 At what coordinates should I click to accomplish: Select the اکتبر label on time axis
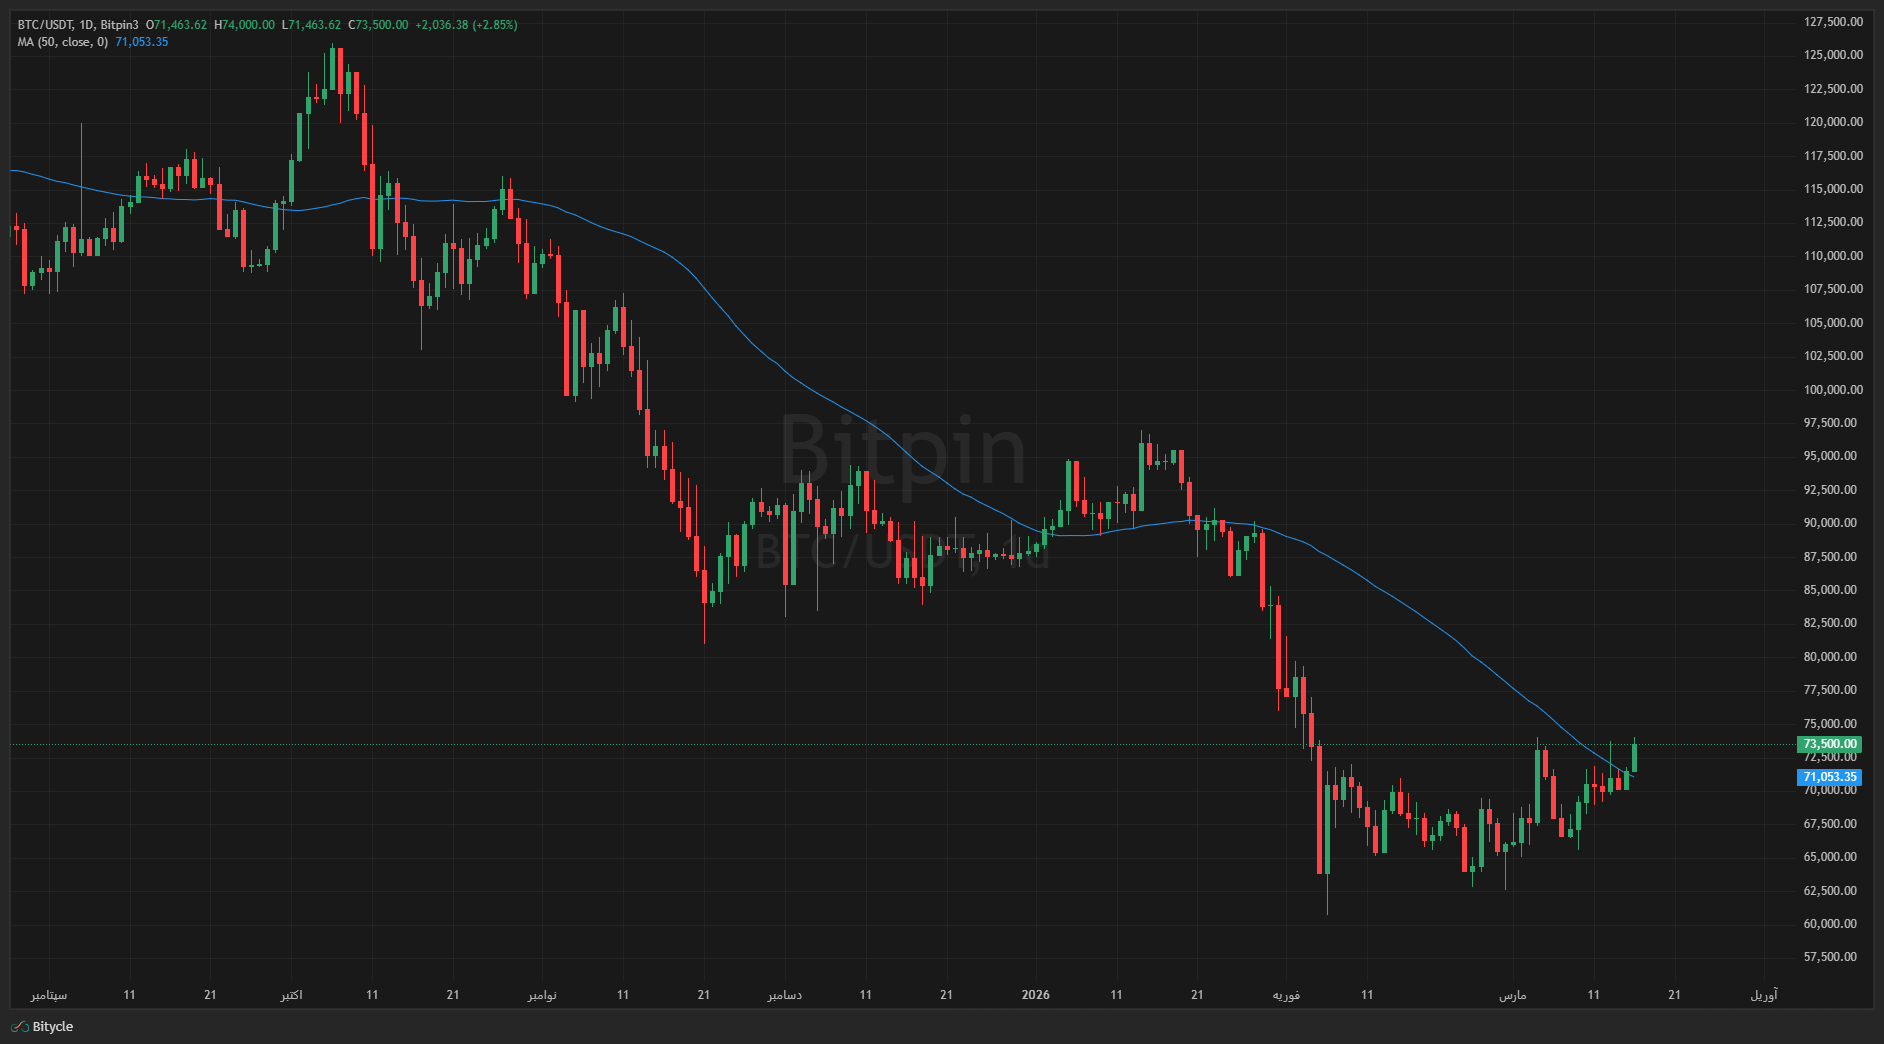291,995
